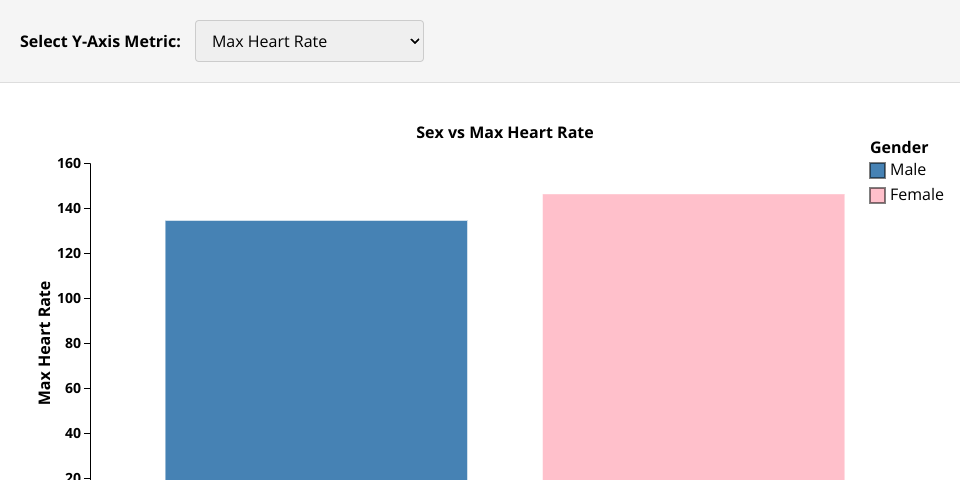Click the pink Female bar

(x=693, y=340)
